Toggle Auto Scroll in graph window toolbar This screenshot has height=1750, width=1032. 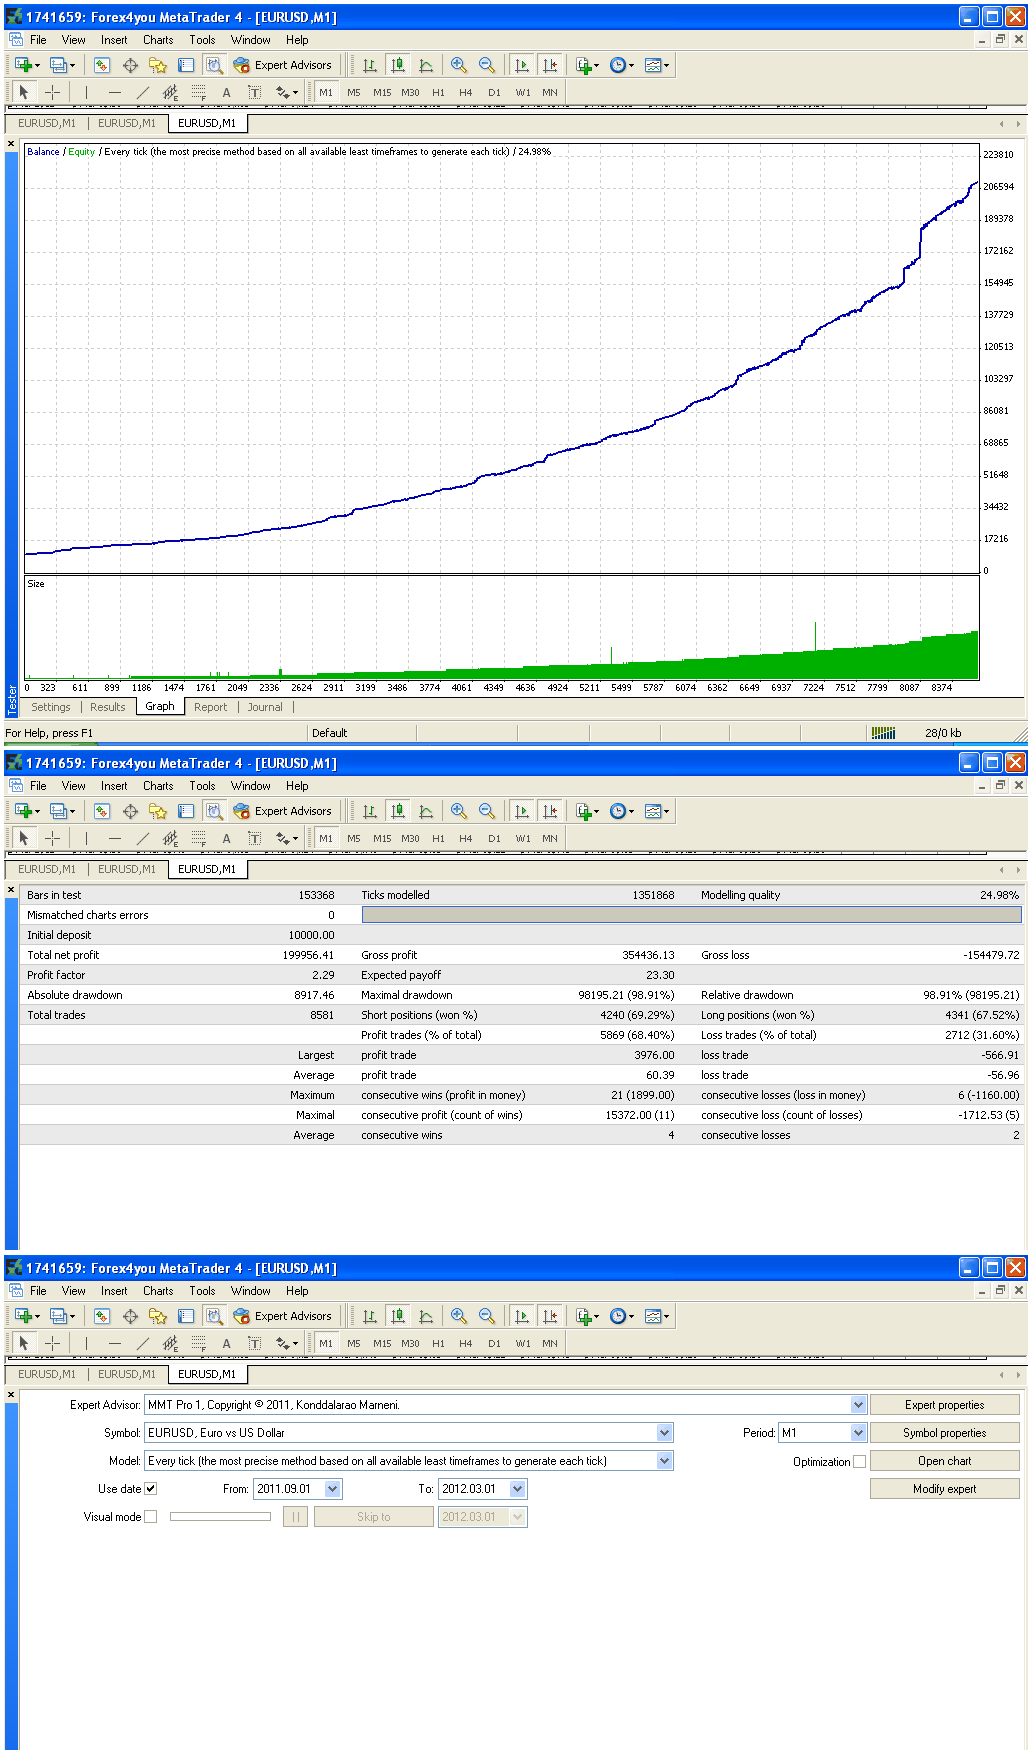pyautogui.click(x=522, y=65)
